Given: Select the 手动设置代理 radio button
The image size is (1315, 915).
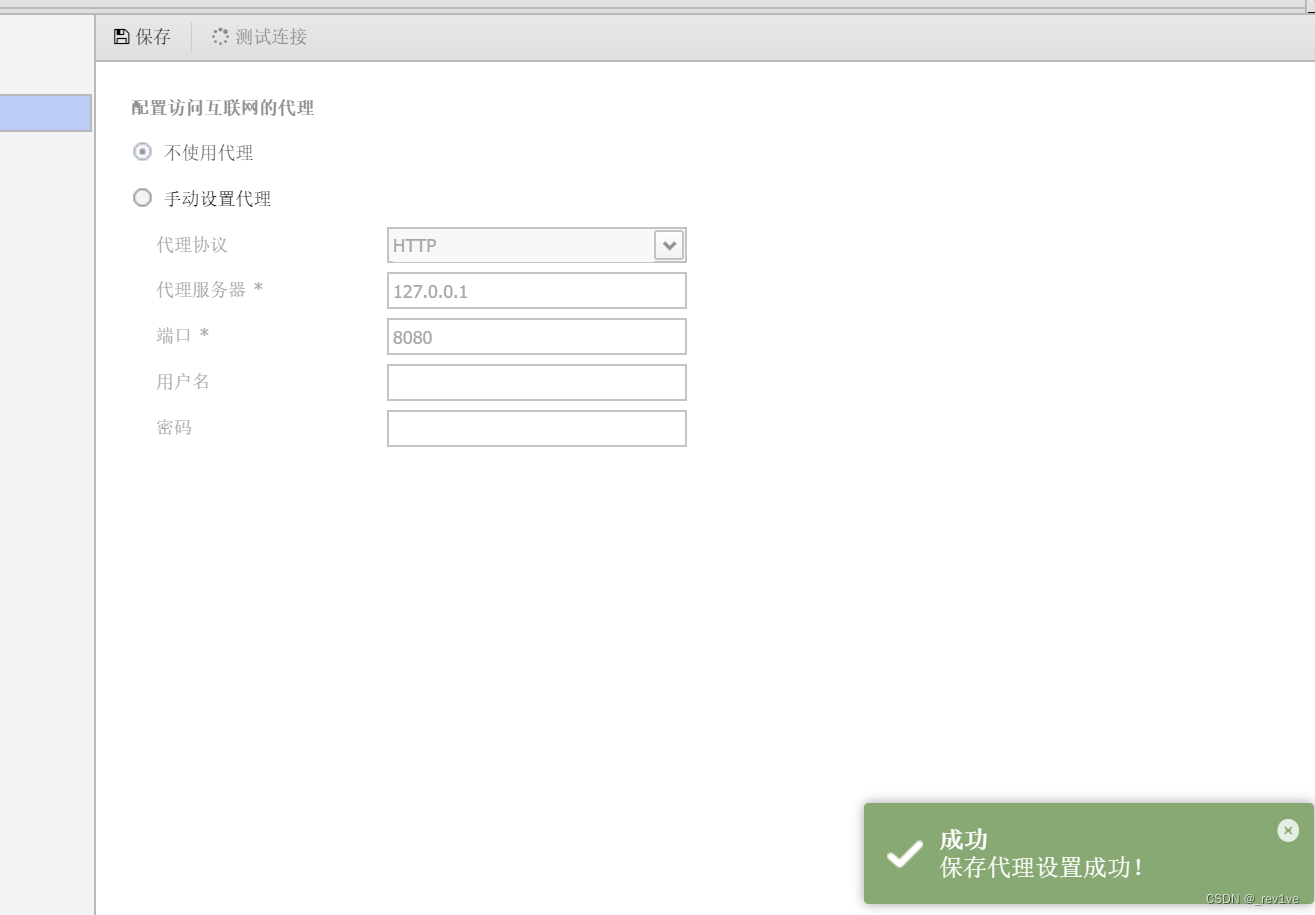Looking at the screenshot, I should coord(143,198).
